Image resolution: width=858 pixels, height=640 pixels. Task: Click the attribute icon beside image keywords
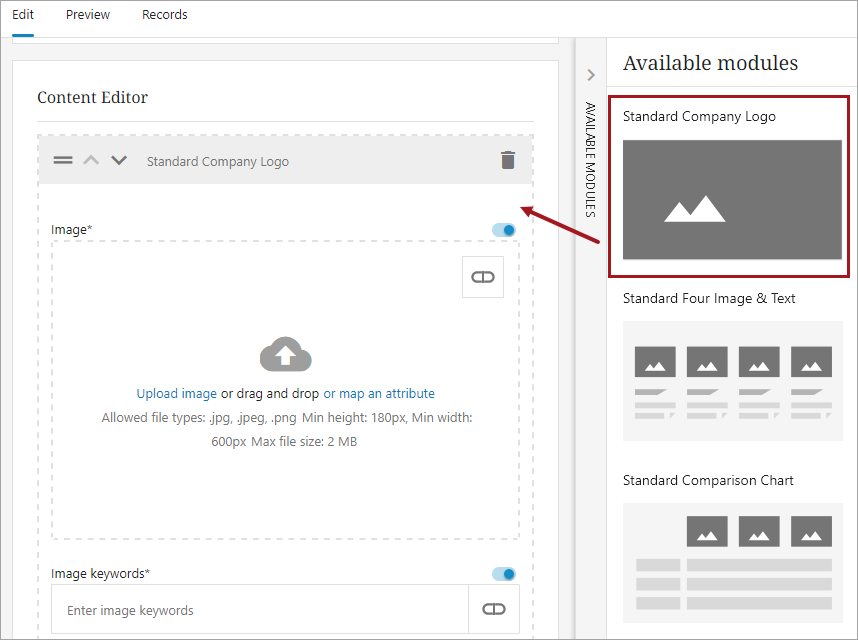pyautogui.click(x=494, y=609)
